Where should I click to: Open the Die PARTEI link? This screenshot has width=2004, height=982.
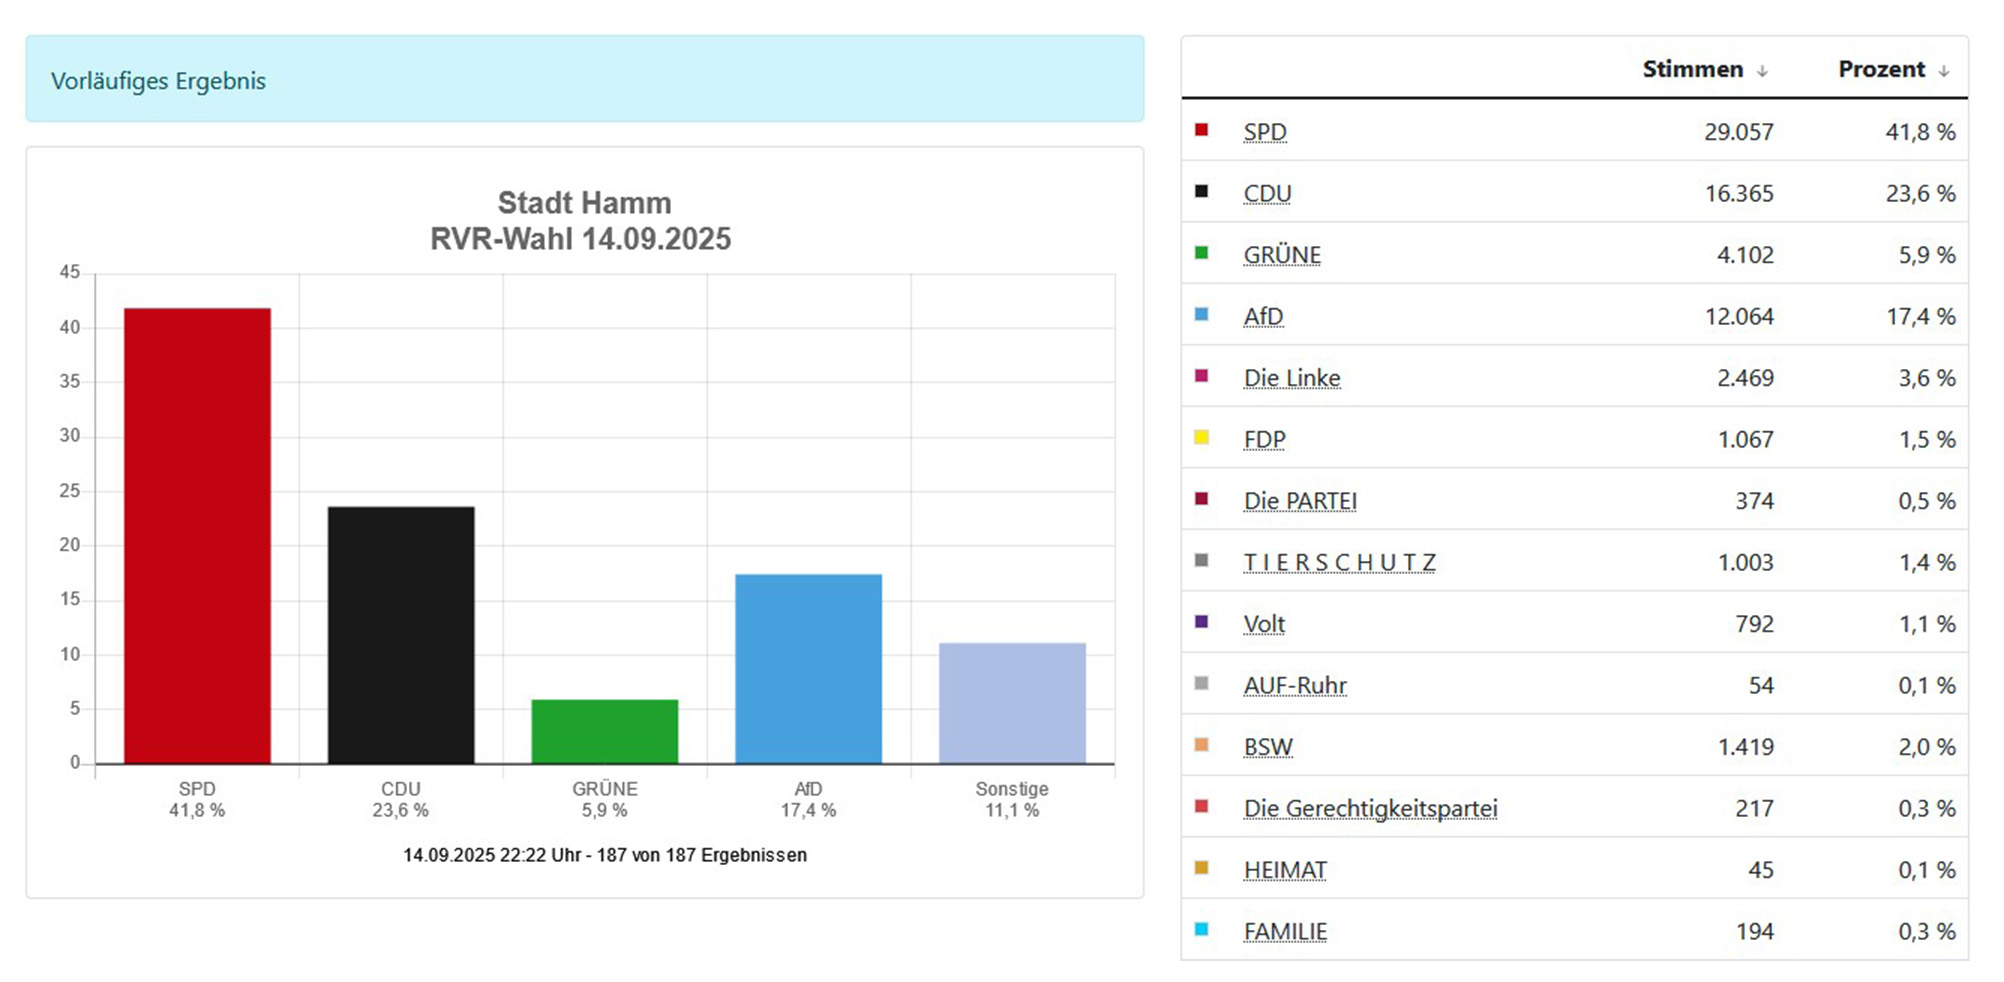pos(1300,501)
